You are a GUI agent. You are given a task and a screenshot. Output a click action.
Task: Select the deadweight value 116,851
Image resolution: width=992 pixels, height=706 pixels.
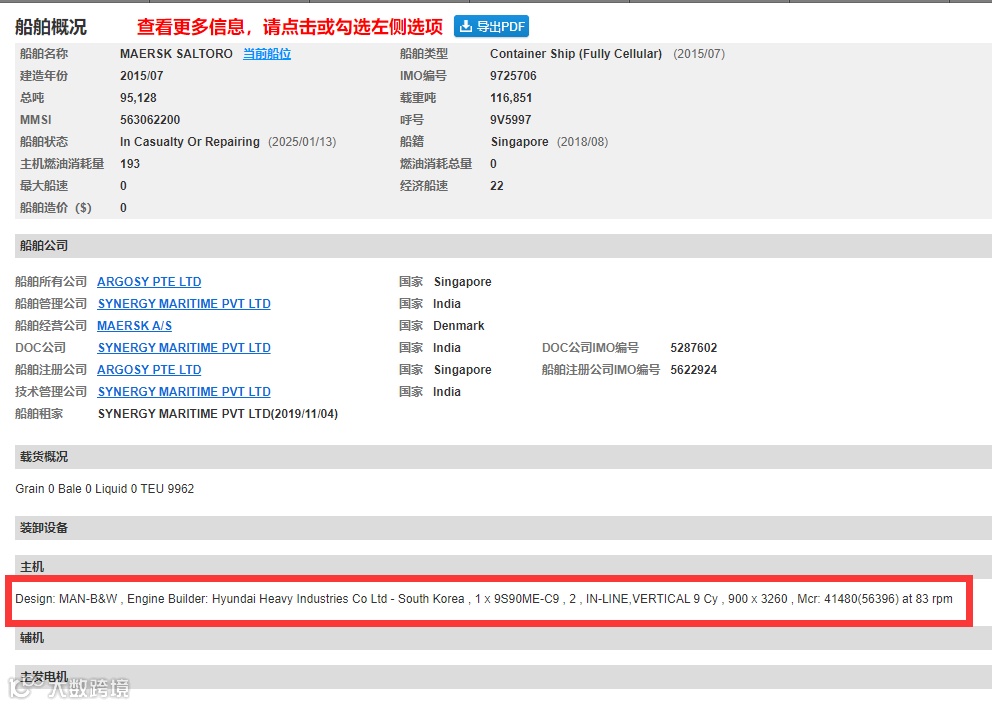511,98
